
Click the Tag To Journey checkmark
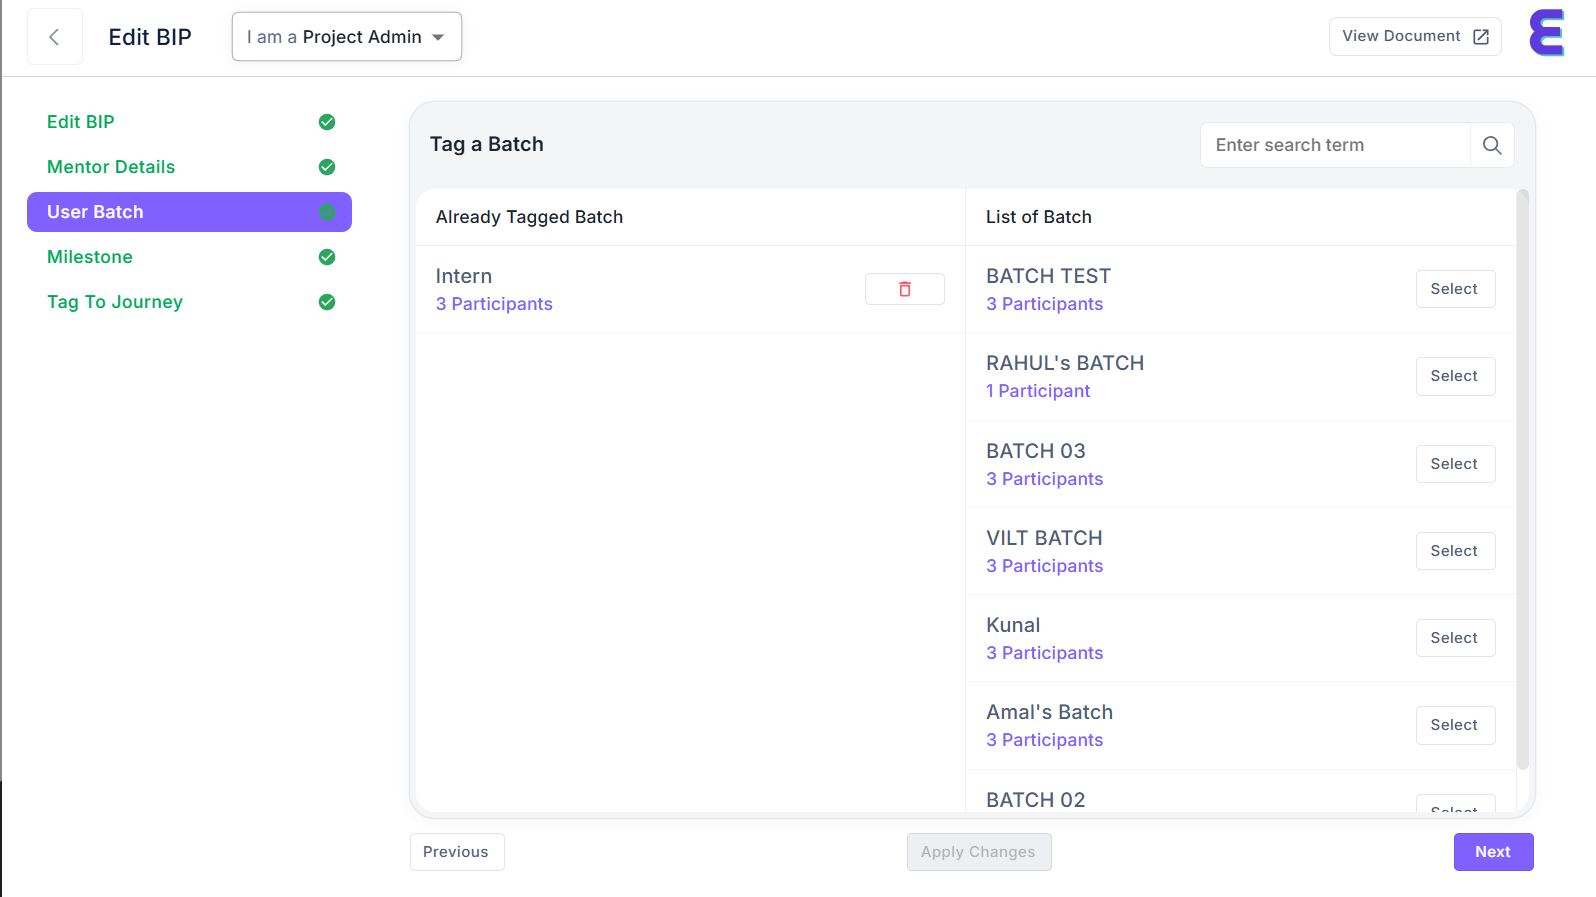point(327,302)
